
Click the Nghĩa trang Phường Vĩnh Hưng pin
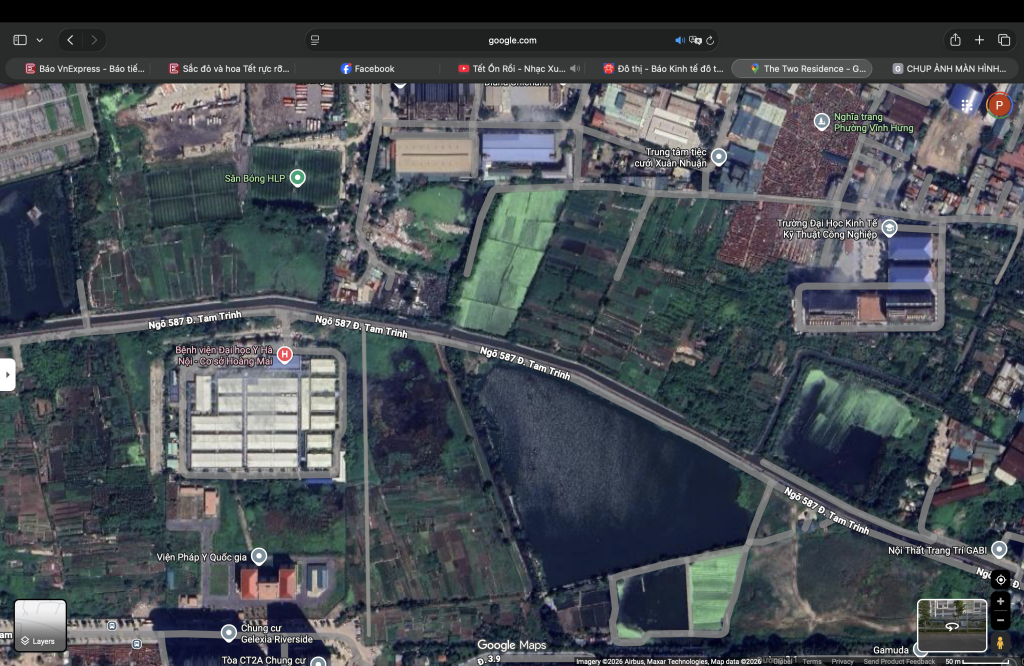(x=822, y=121)
